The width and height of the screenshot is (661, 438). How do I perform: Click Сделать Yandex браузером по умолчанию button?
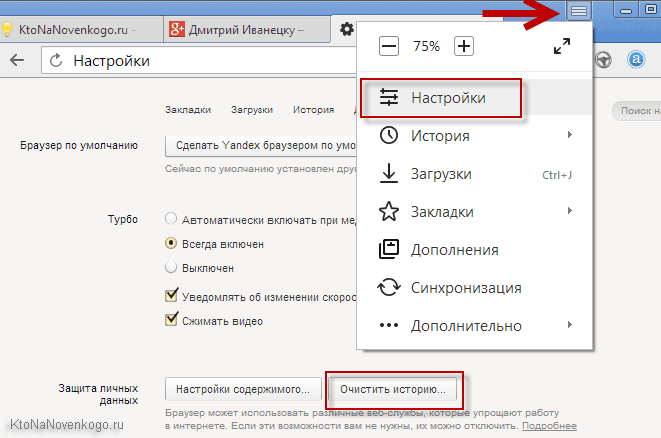click(x=261, y=146)
